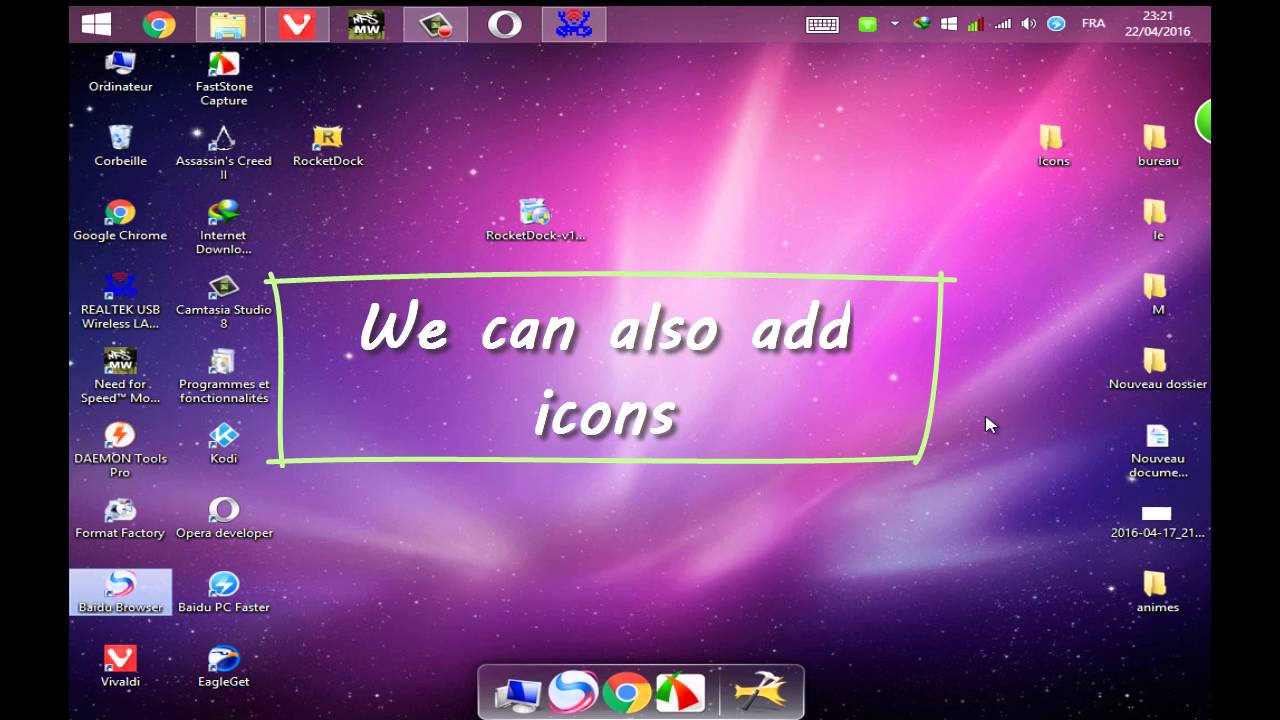Open File Explorer from the taskbar

(228, 24)
